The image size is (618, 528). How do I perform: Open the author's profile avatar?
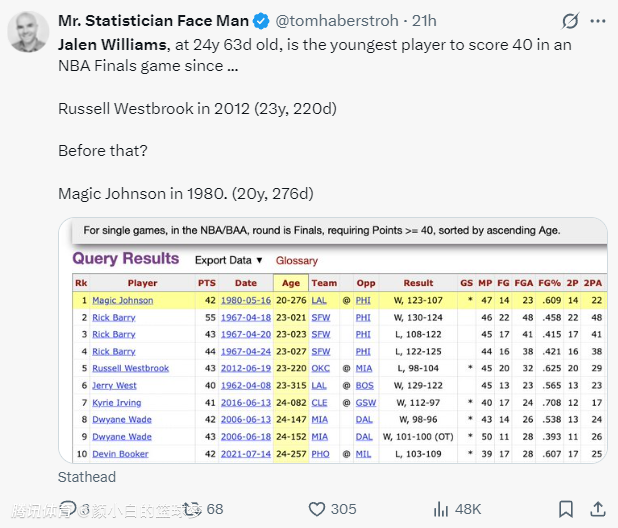[28, 32]
